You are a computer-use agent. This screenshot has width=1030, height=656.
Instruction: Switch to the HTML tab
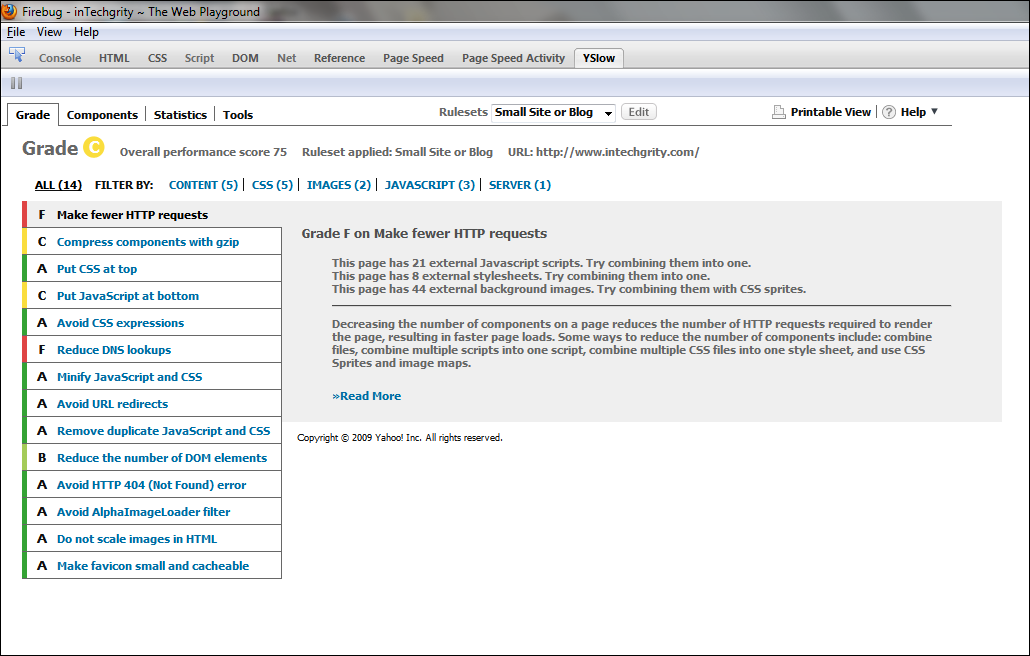click(114, 58)
